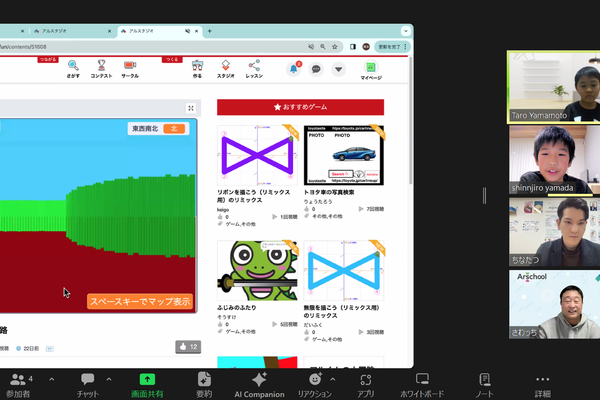Screen dimensions: 600x400
Task: Expand the chevron next to チャット
Action: click(109, 379)
